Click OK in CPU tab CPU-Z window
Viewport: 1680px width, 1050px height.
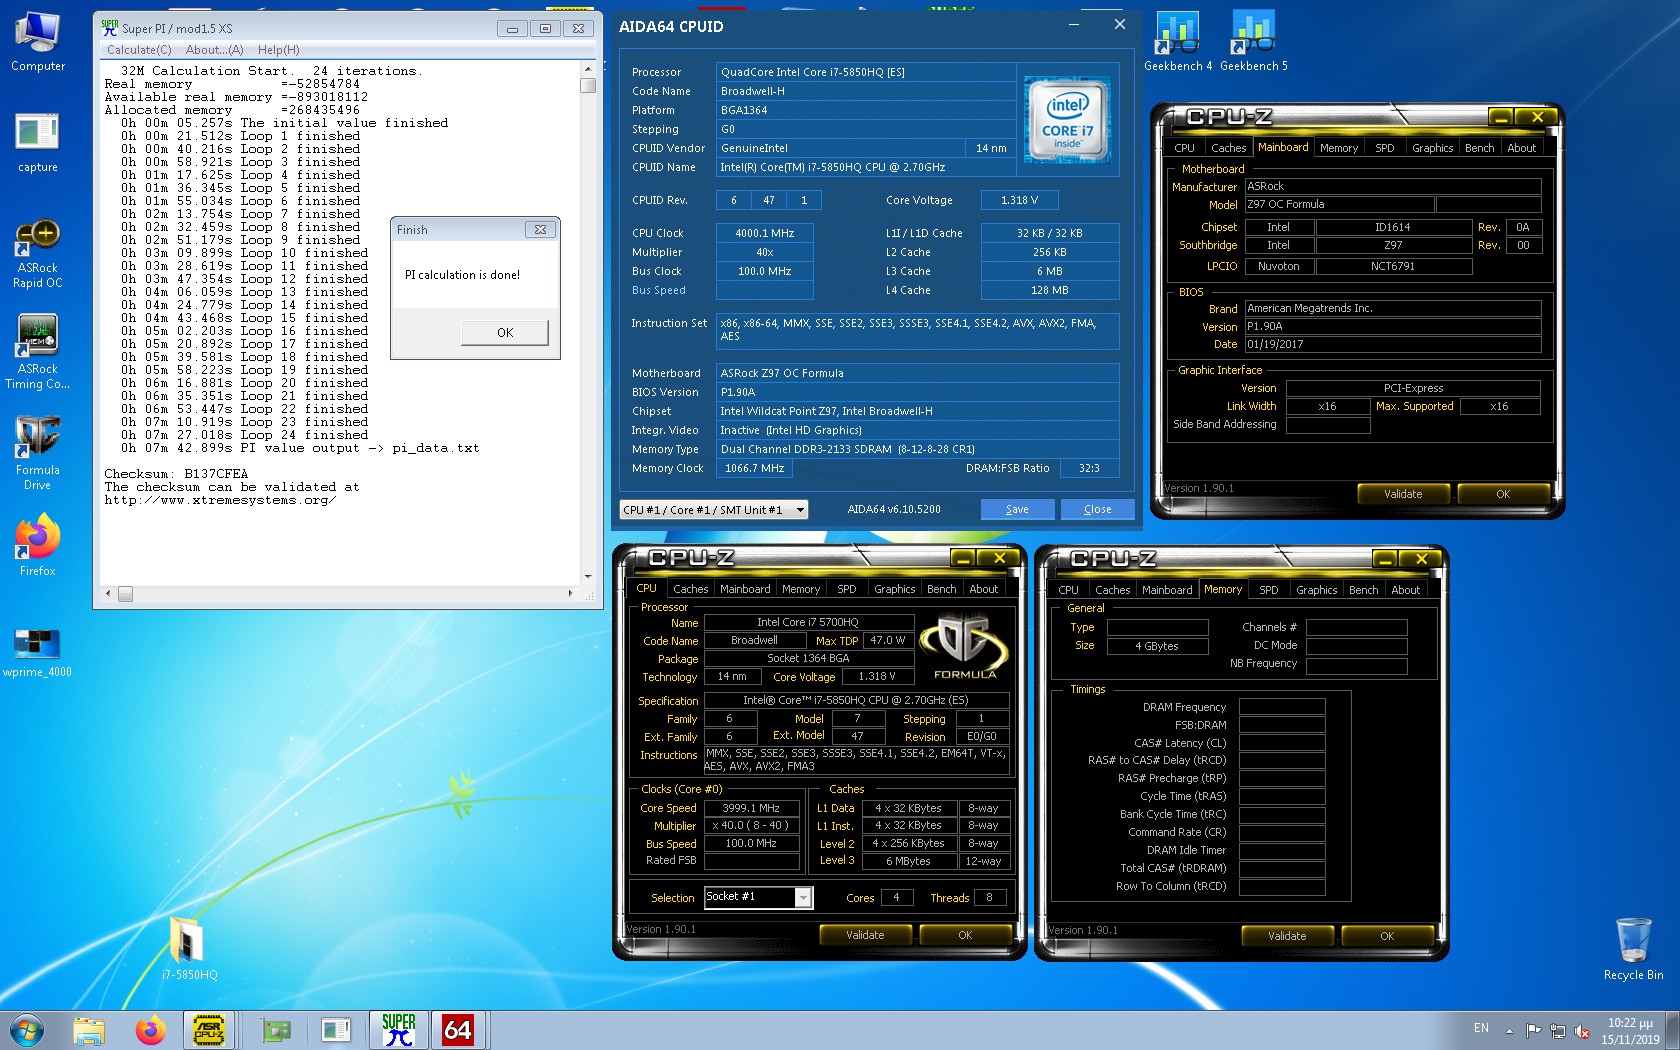[965, 935]
